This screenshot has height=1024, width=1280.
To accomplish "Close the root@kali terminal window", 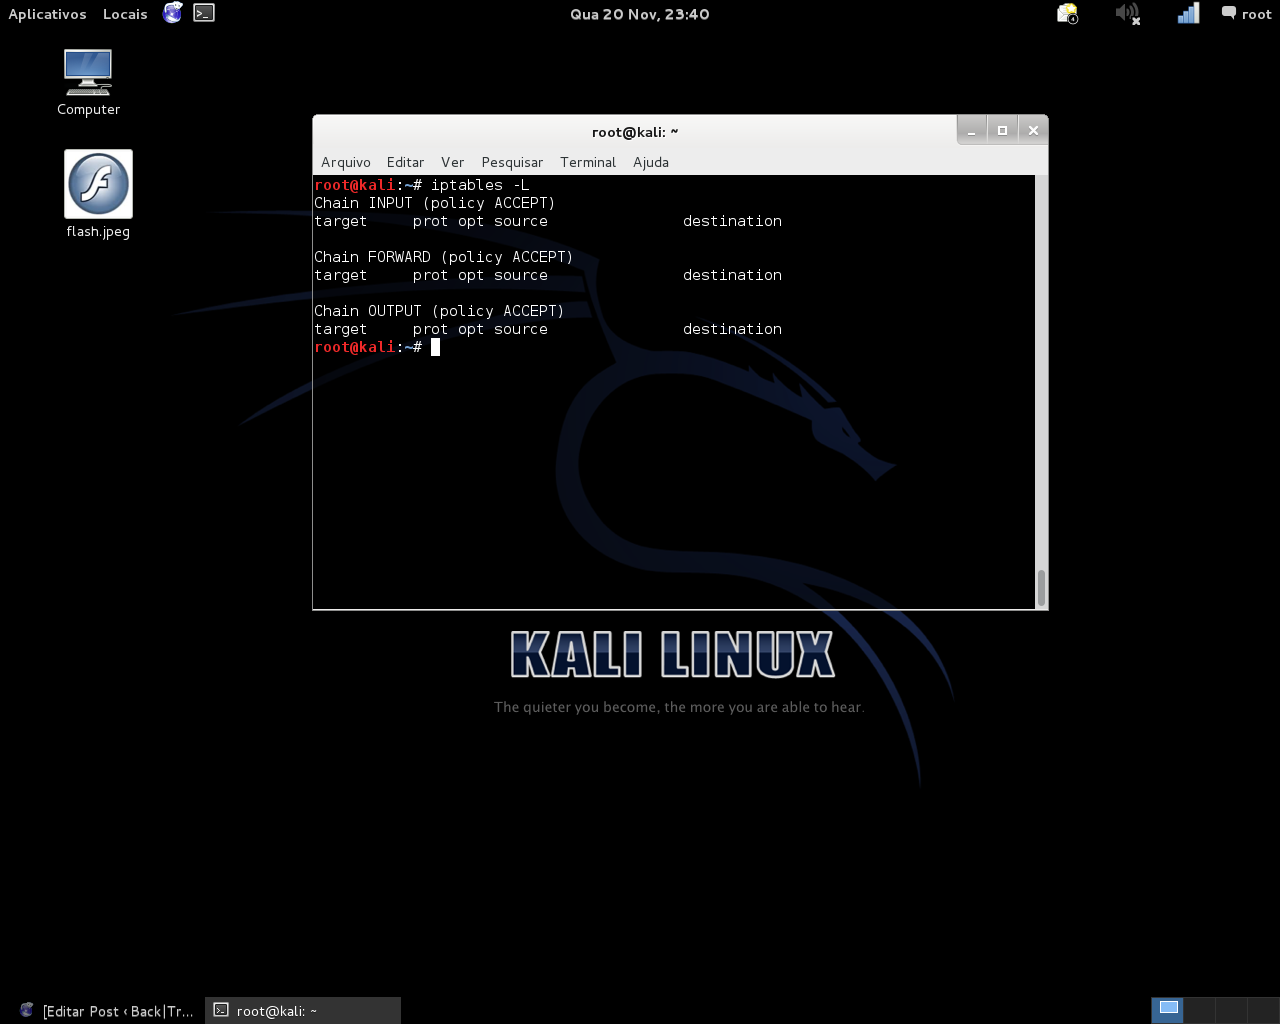I will [1033, 130].
